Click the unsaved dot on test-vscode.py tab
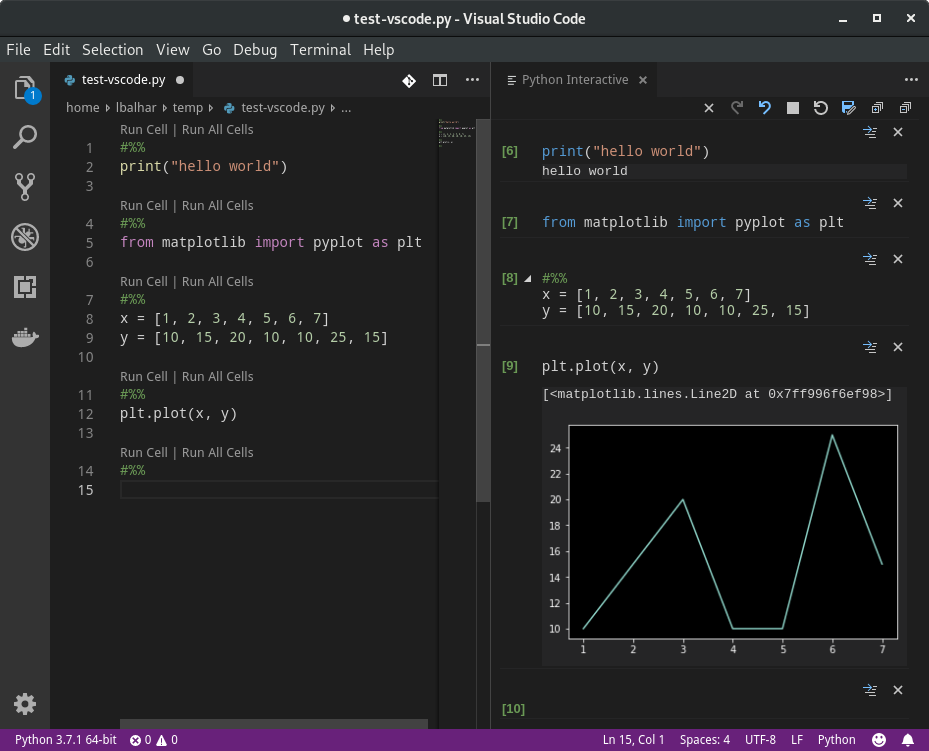This screenshot has width=929, height=751. tap(180, 80)
